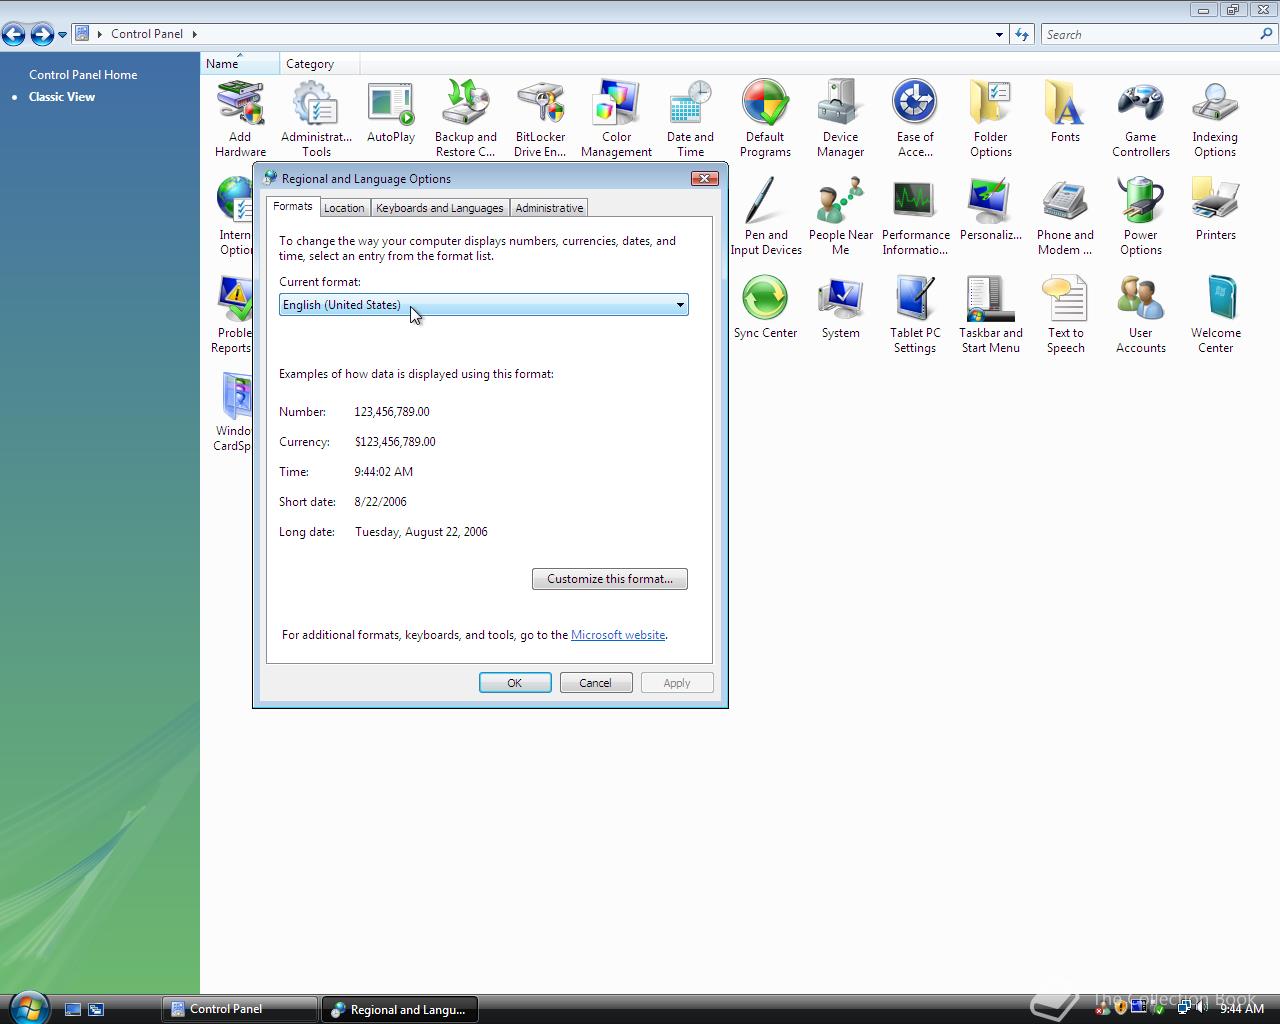Viewport: 1280px width, 1024px height.
Task: Open Administrative Tools
Action: click(x=316, y=118)
